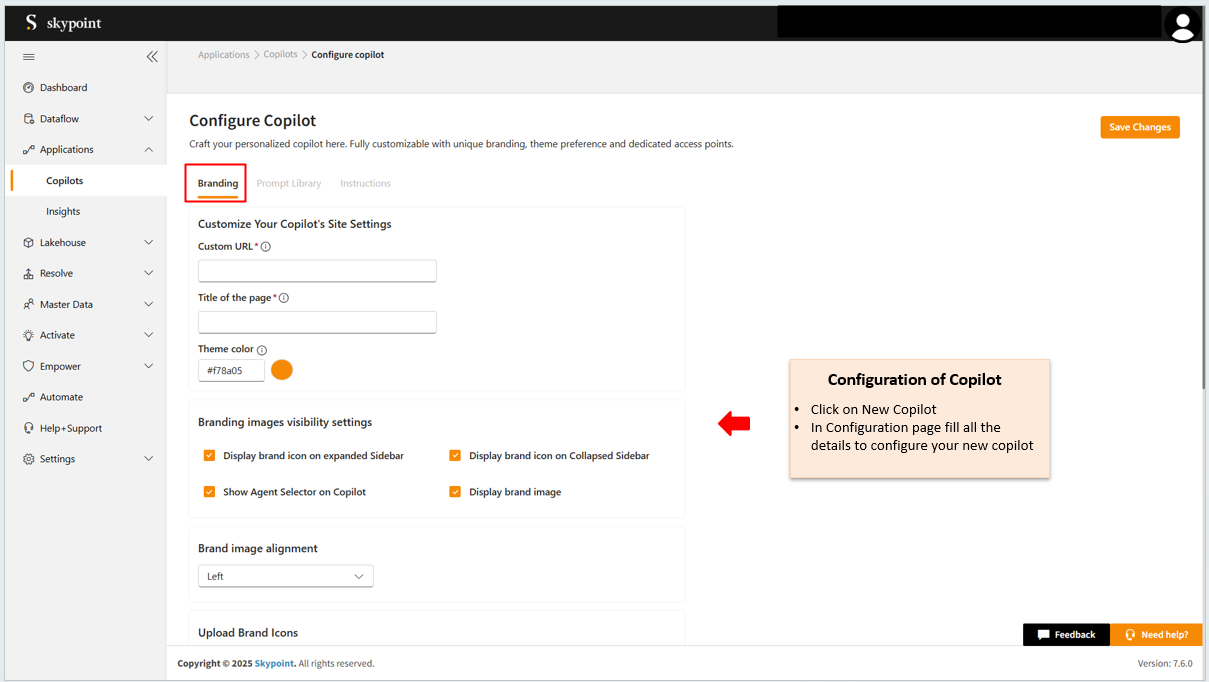
Task: Expand the Dataflow sidebar section
Action: coord(148,119)
